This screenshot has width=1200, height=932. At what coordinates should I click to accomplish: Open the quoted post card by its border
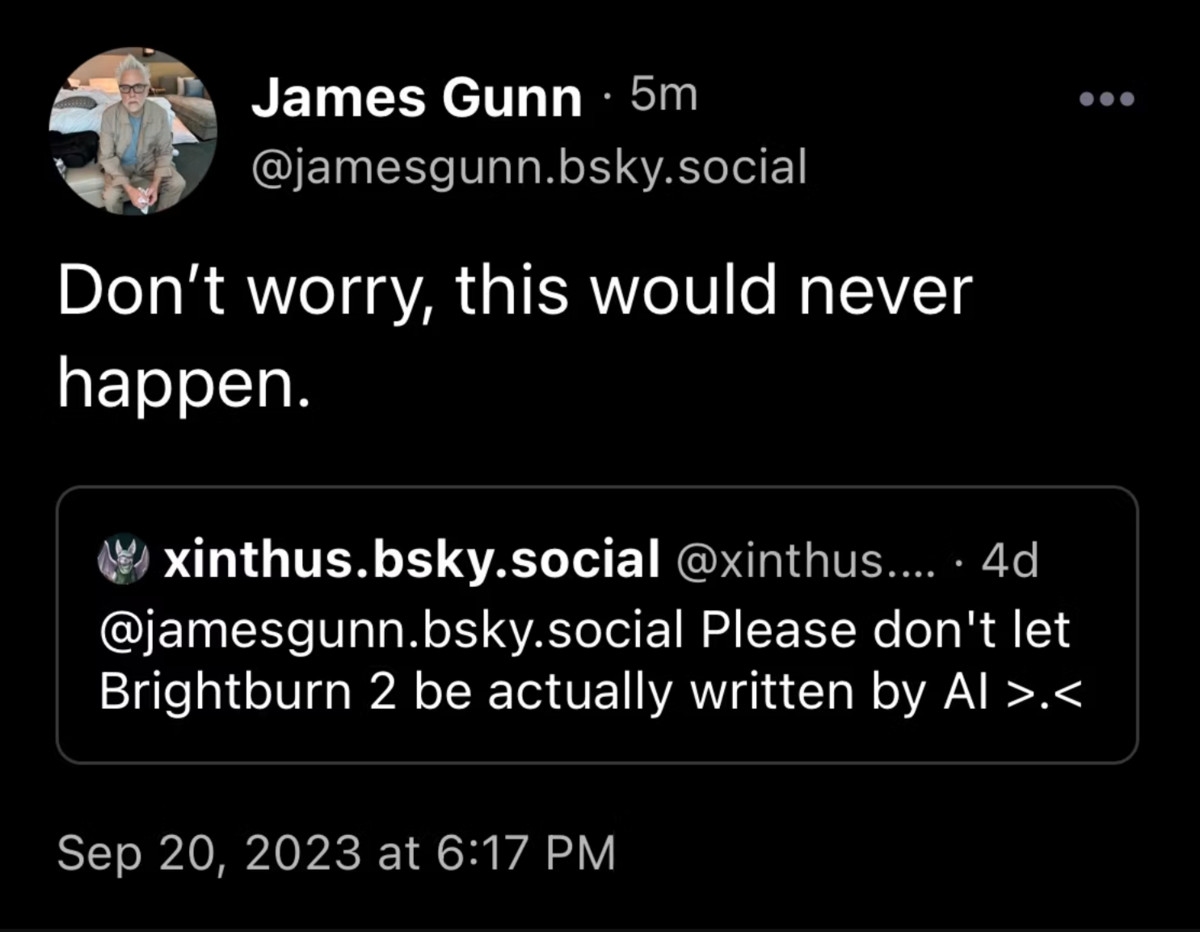(x=597, y=625)
